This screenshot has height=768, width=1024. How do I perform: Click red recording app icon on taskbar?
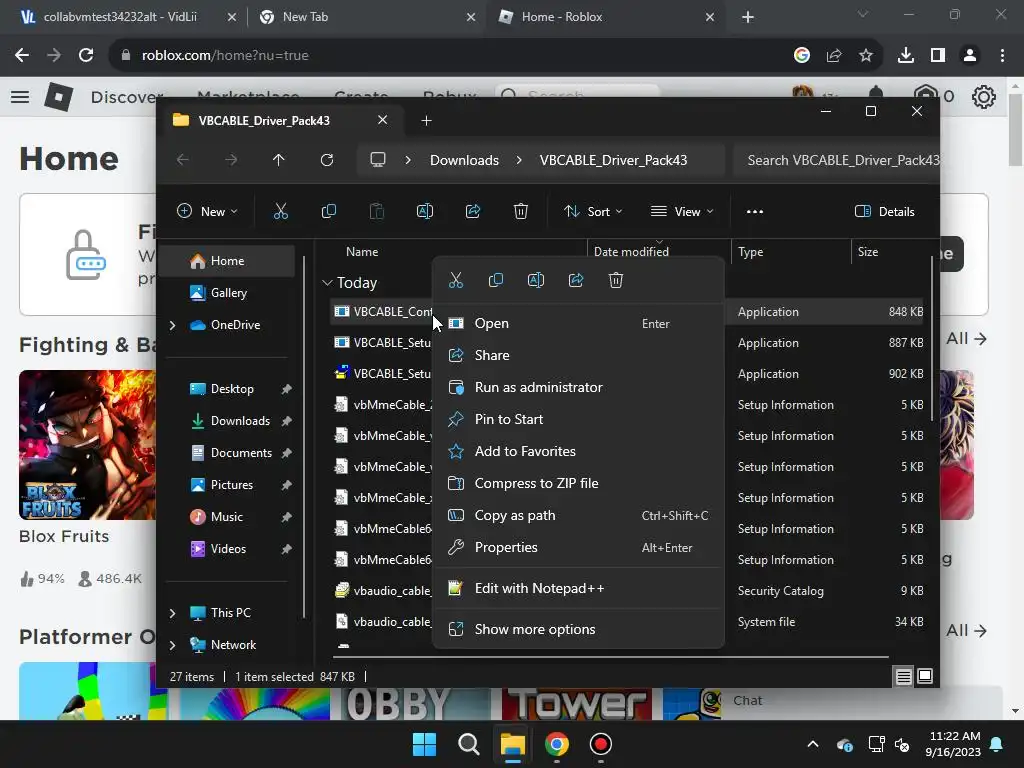600,744
